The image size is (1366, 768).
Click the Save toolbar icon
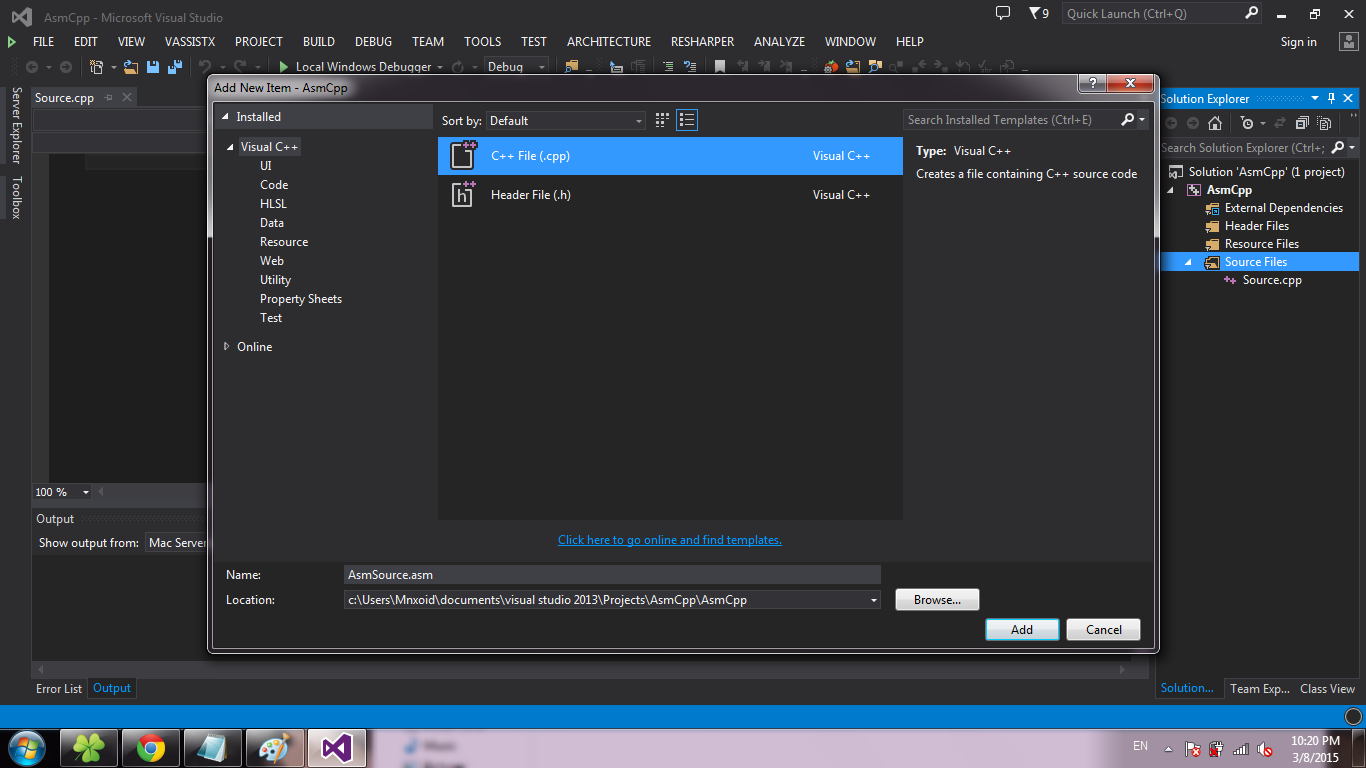click(x=154, y=67)
